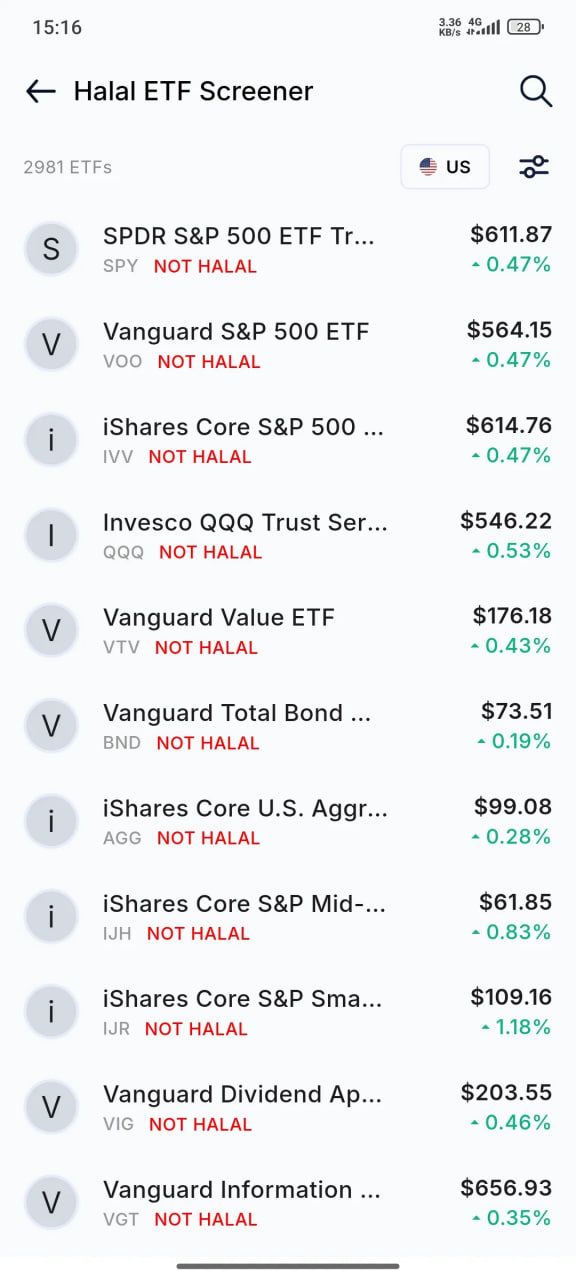
Task: Open iShares Core U.S. Aggregate row
Action: coord(288,822)
